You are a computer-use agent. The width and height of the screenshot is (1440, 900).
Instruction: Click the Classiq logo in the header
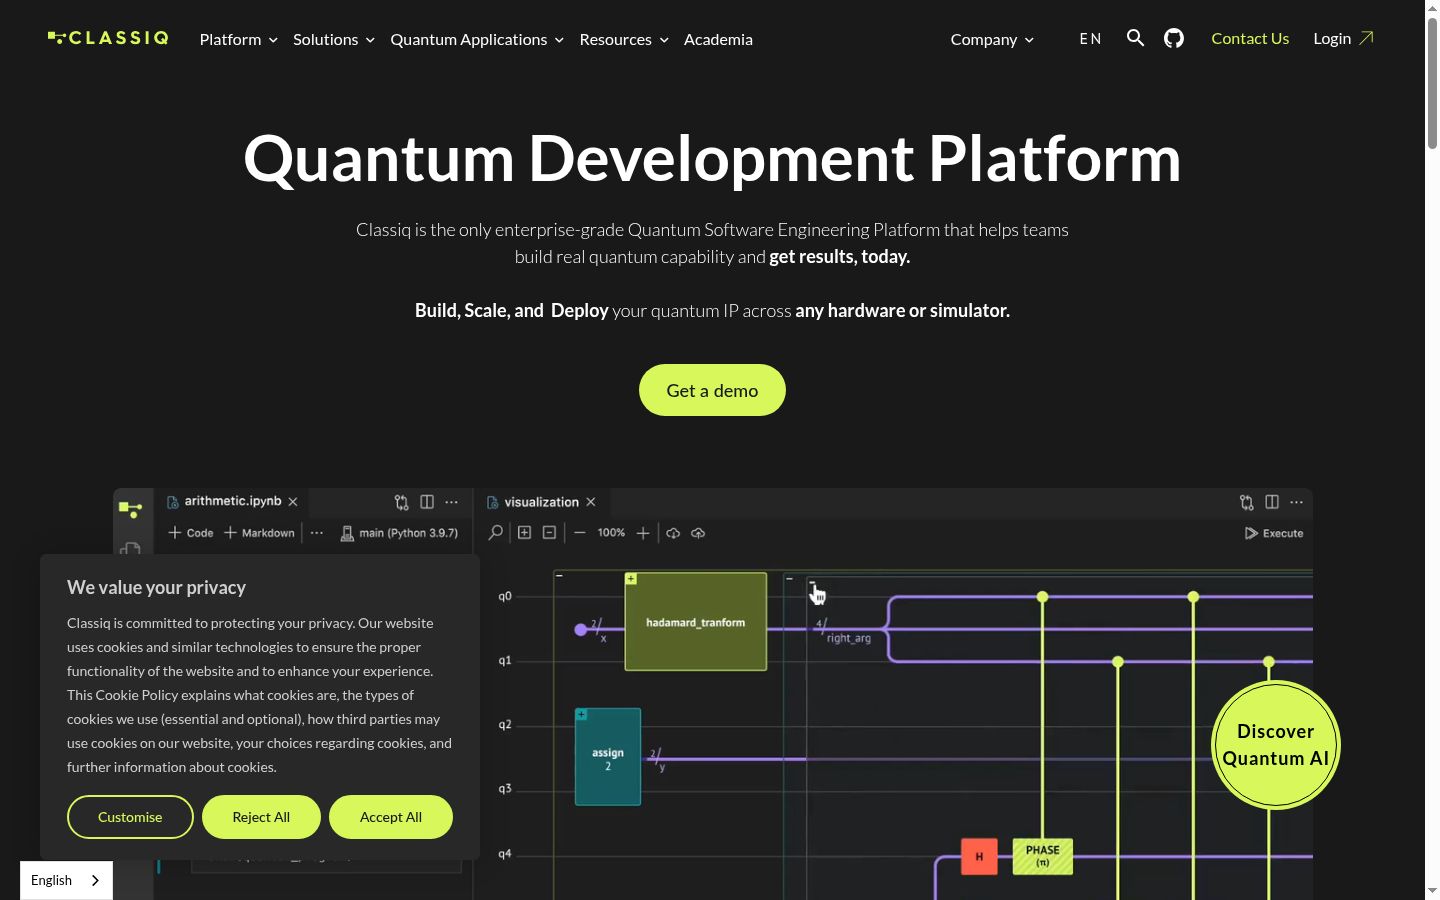108,38
